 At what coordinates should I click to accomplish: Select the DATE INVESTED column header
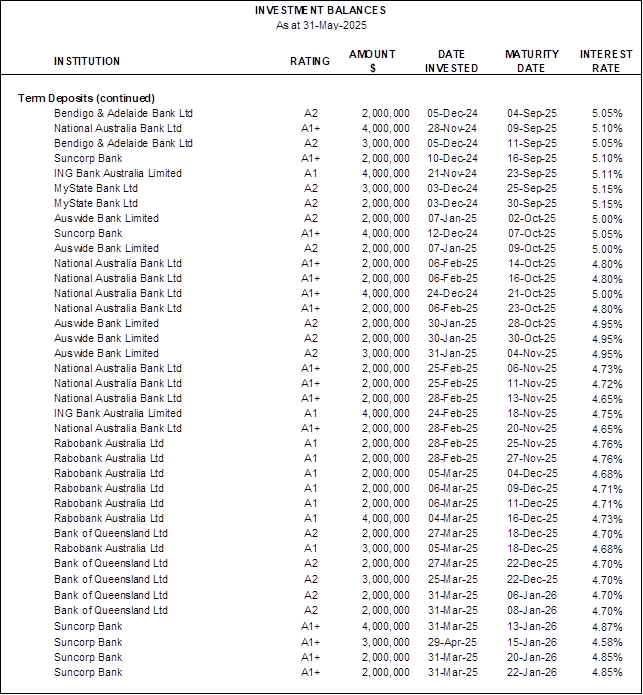point(452,61)
